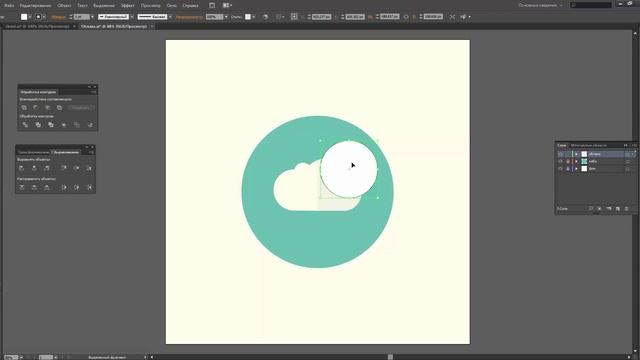640x360 pixels.
Task: Click the fill color swatch in control bar
Action: click(x=24, y=17)
